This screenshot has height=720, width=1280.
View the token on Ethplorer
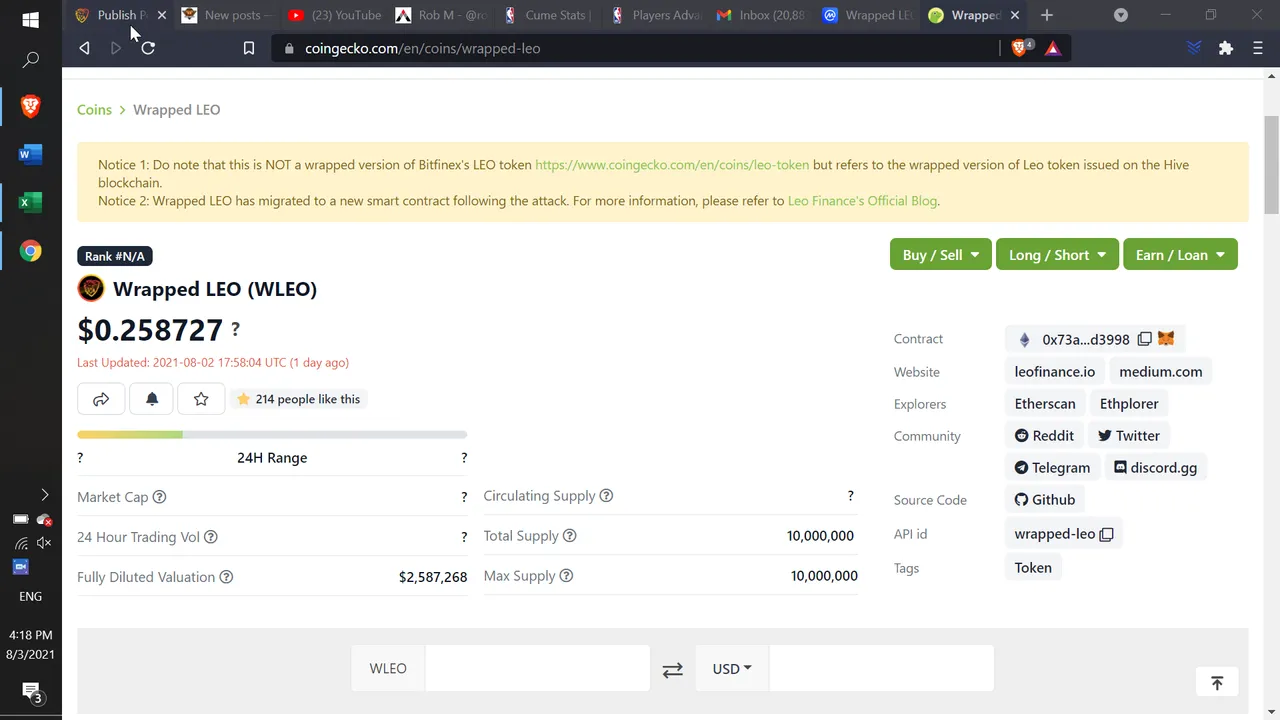click(x=1129, y=403)
